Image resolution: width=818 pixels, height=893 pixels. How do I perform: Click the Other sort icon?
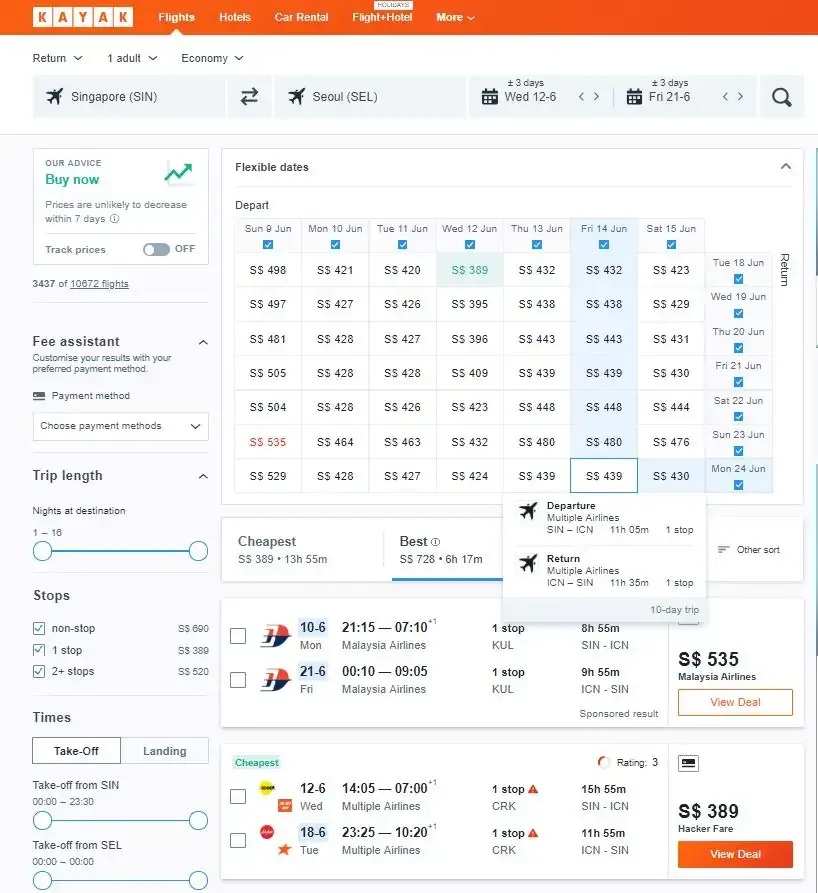point(723,550)
